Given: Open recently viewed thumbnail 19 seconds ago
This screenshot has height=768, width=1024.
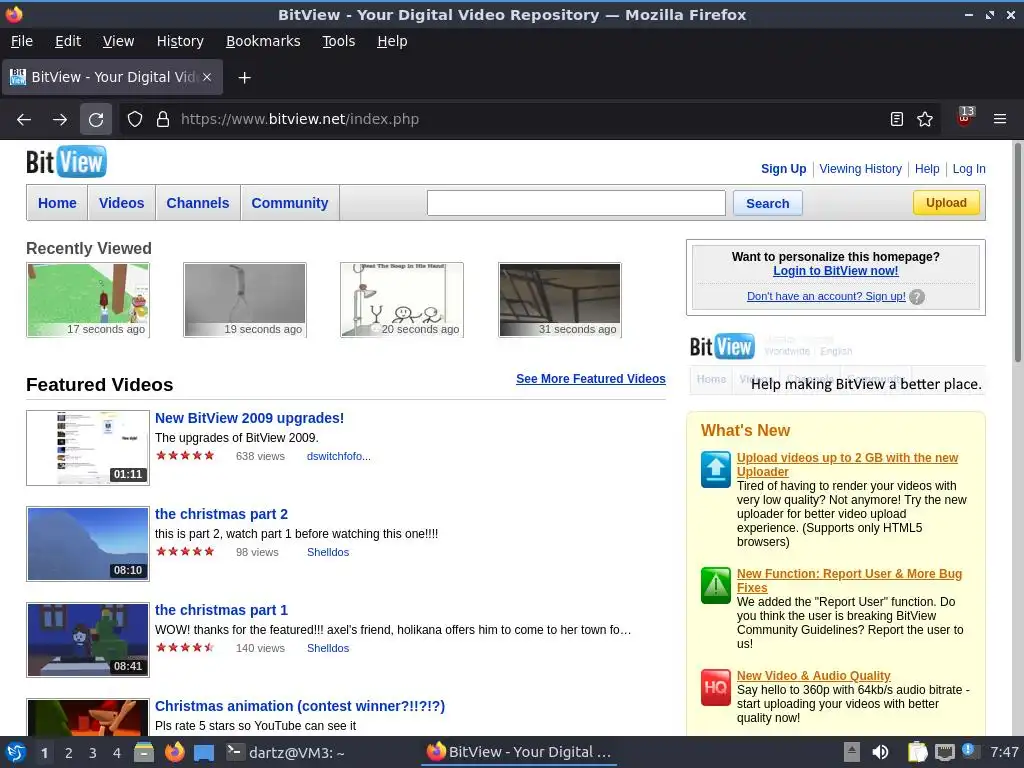Looking at the screenshot, I should 245,300.
